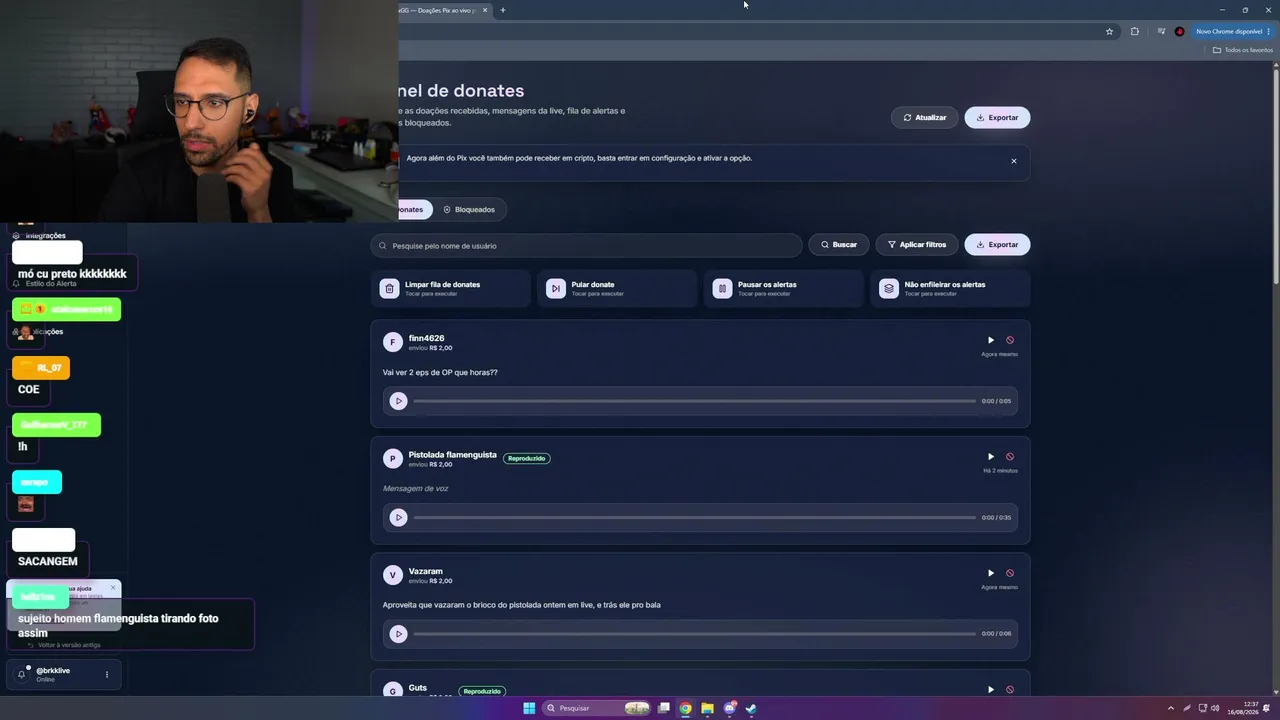The image size is (1280, 720).
Task: Click the red Chrome profile avatar
Action: click(x=1180, y=32)
